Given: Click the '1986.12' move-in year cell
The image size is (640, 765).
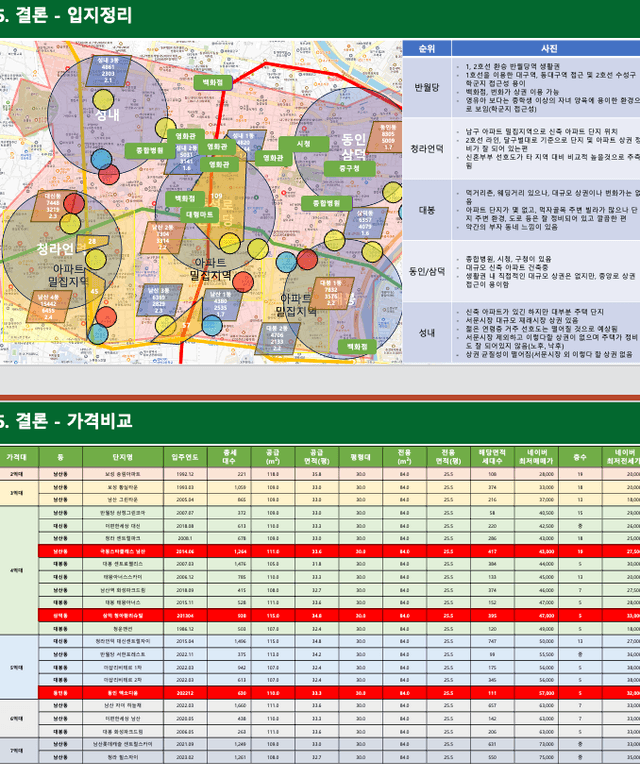Looking at the screenshot, I should (x=185, y=629).
